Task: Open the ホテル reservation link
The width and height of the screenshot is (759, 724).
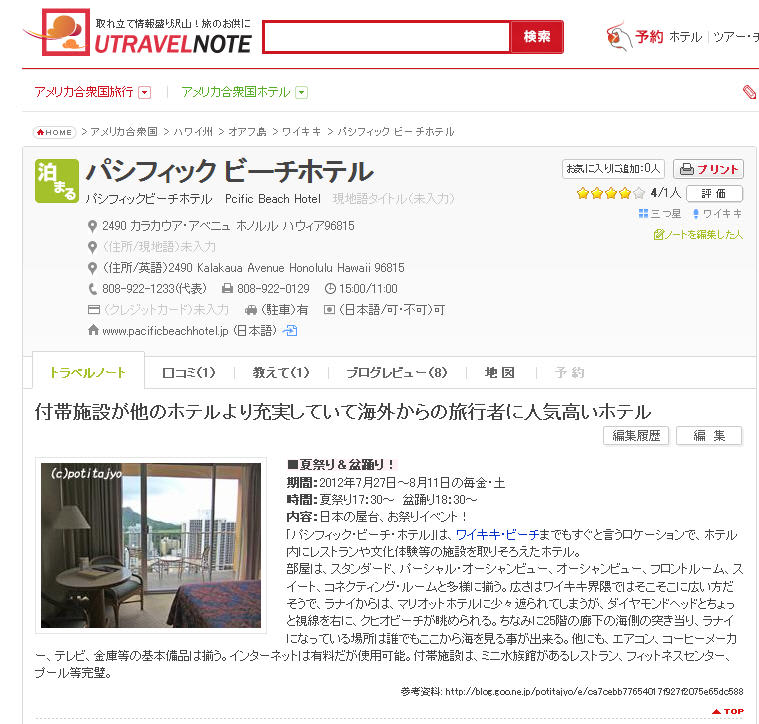Action: click(x=685, y=37)
